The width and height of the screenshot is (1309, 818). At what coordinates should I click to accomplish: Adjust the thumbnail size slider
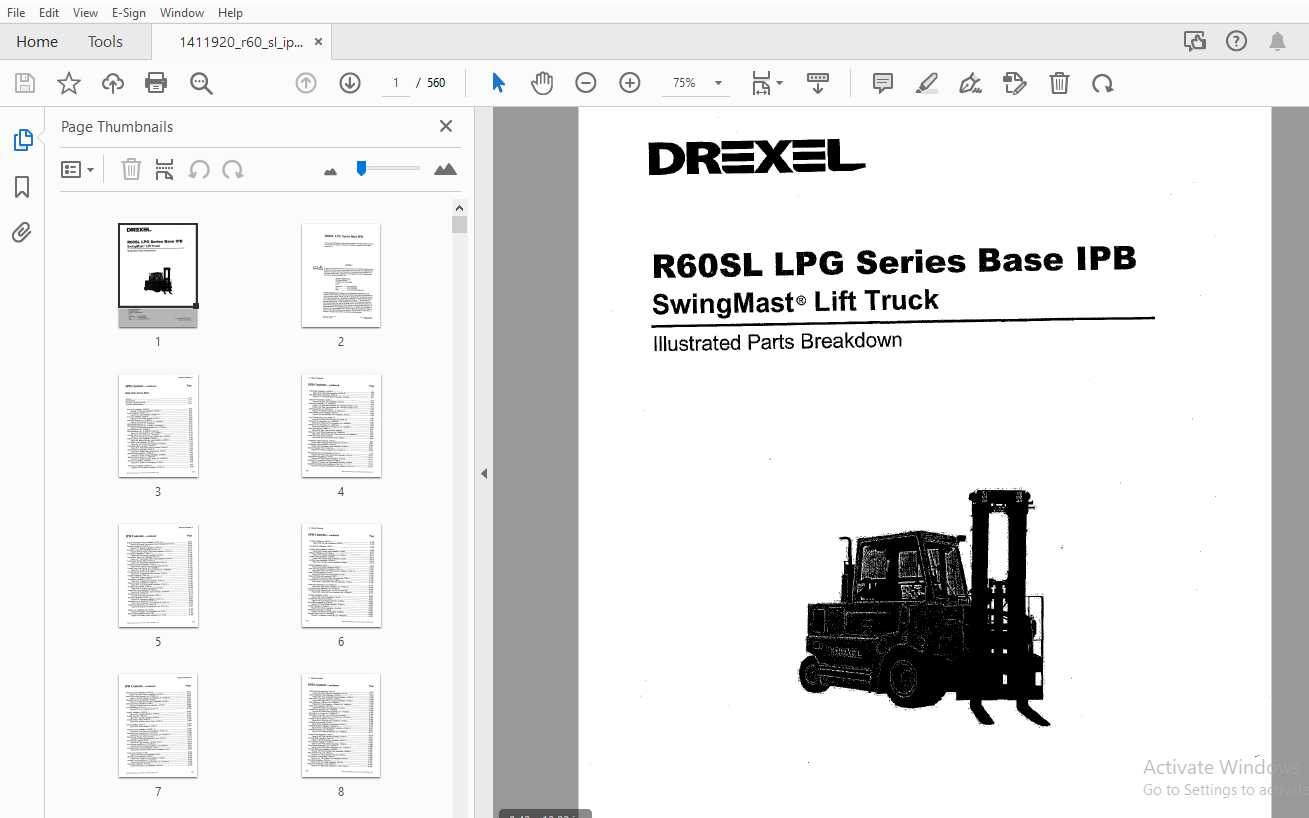click(361, 168)
